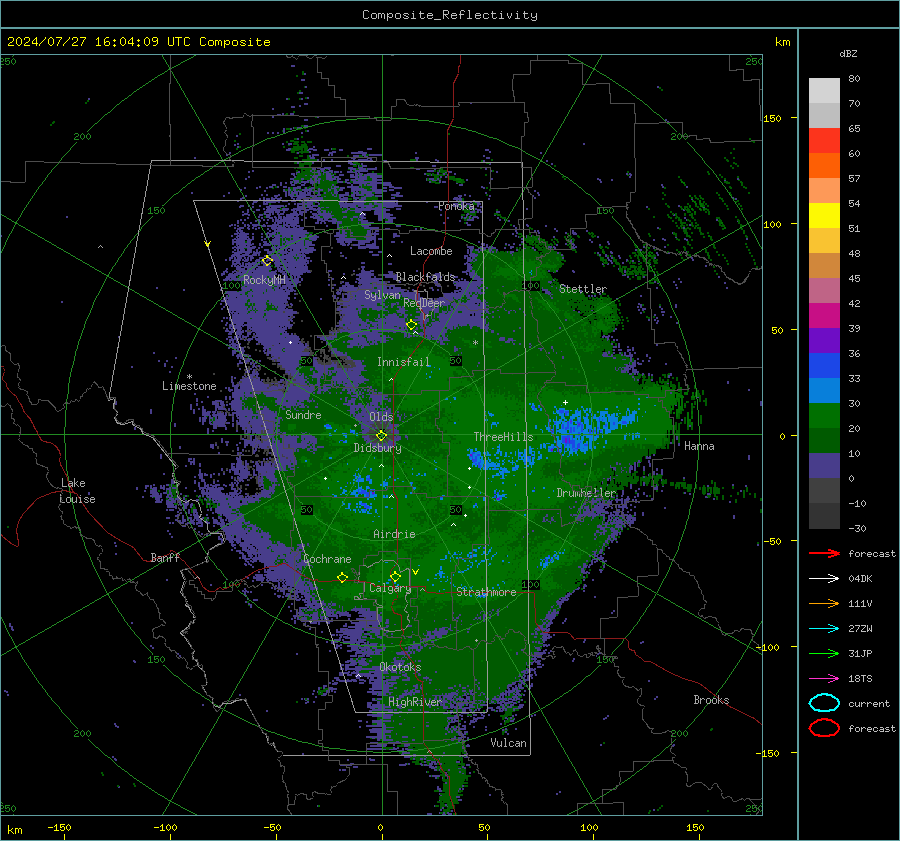The width and height of the screenshot is (900, 841).
Task: Click the yellow diamond marker below Cochrane
Action: point(343,577)
